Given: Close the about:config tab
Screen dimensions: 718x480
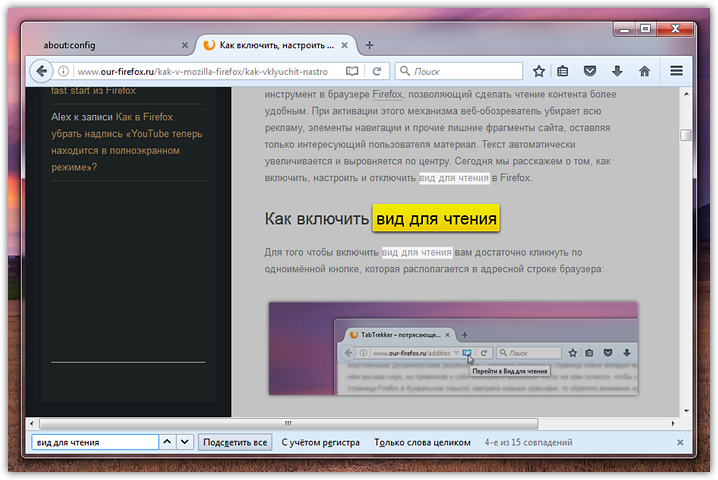Looking at the screenshot, I should tap(185, 45).
